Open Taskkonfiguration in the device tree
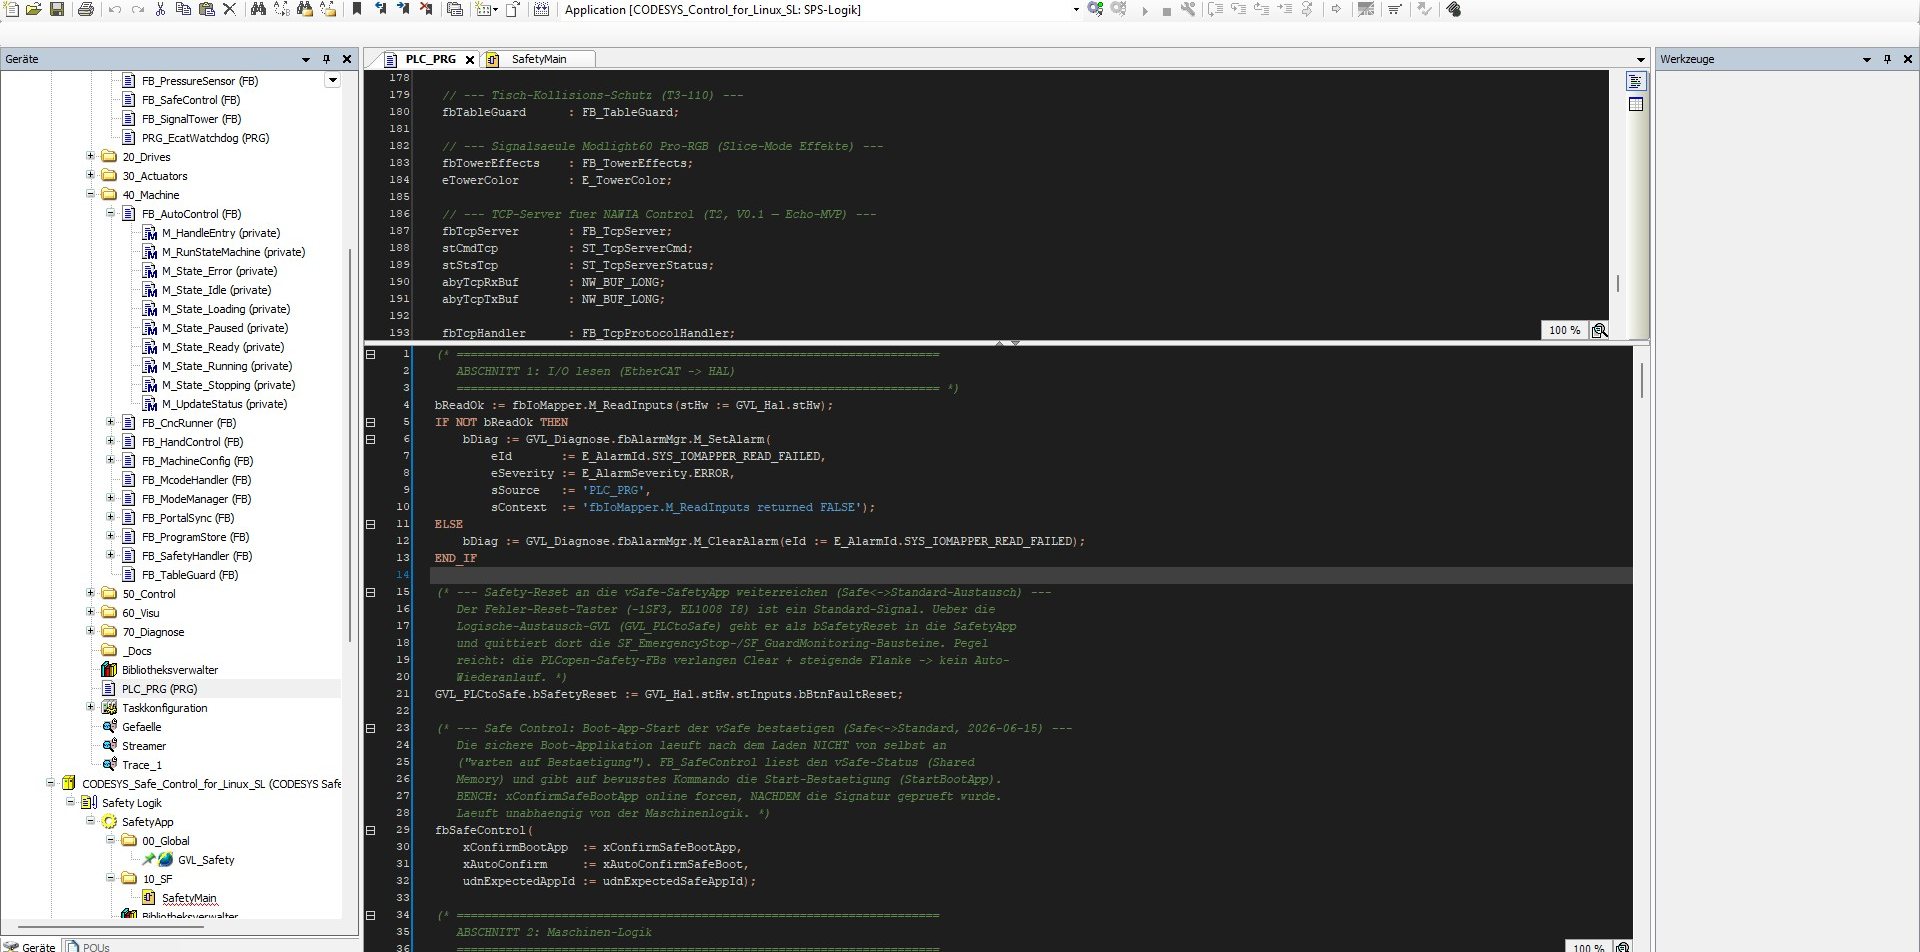1920x952 pixels. 165,708
